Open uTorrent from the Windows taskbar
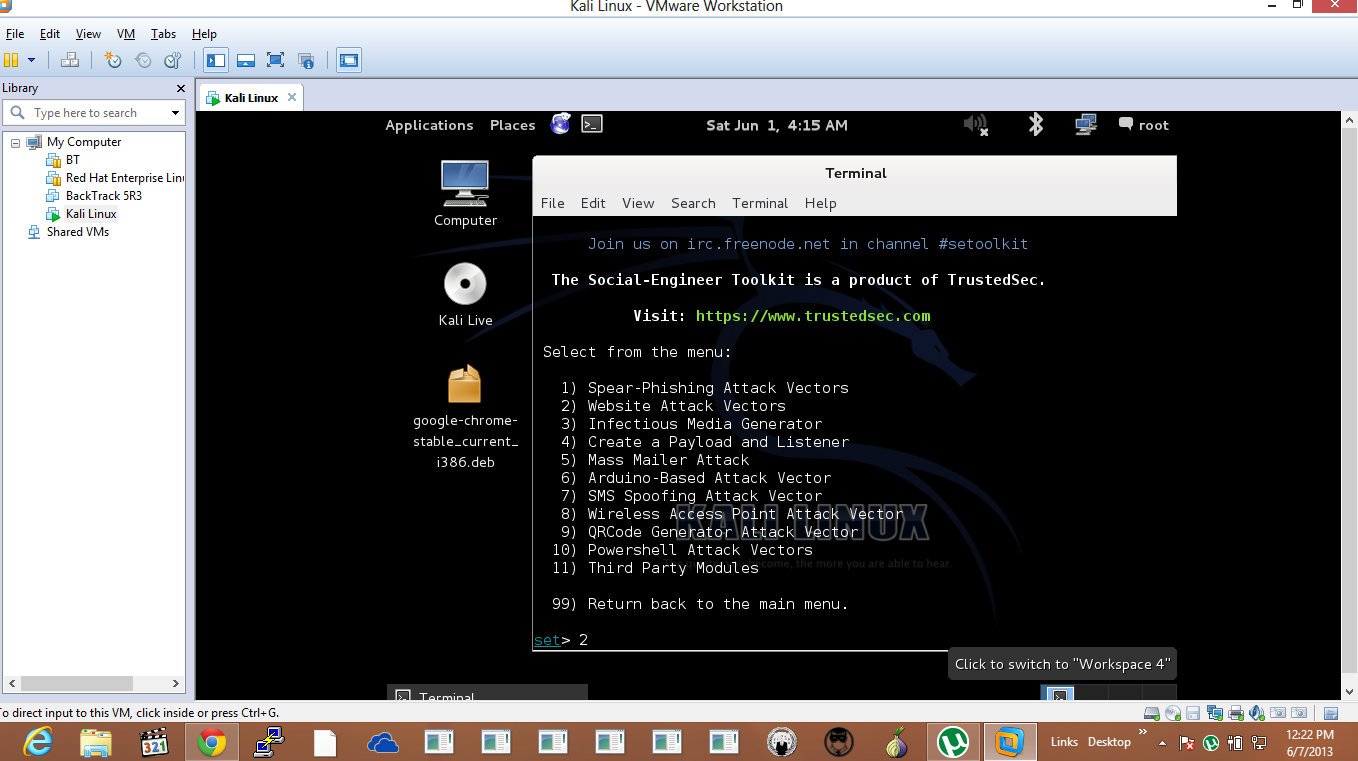Viewport: 1358px width, 761px height. point(953,743)
